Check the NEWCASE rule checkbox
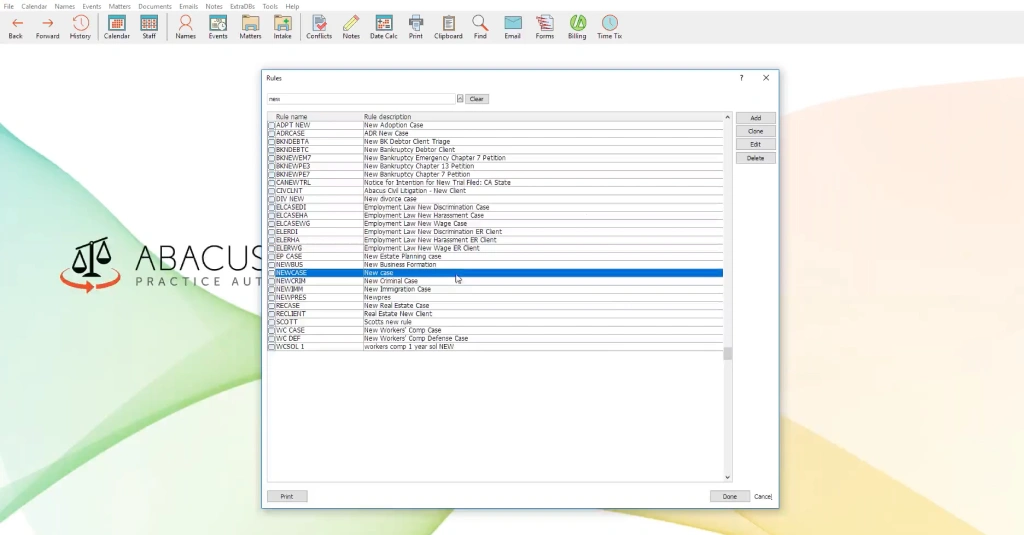 point(272,272)
